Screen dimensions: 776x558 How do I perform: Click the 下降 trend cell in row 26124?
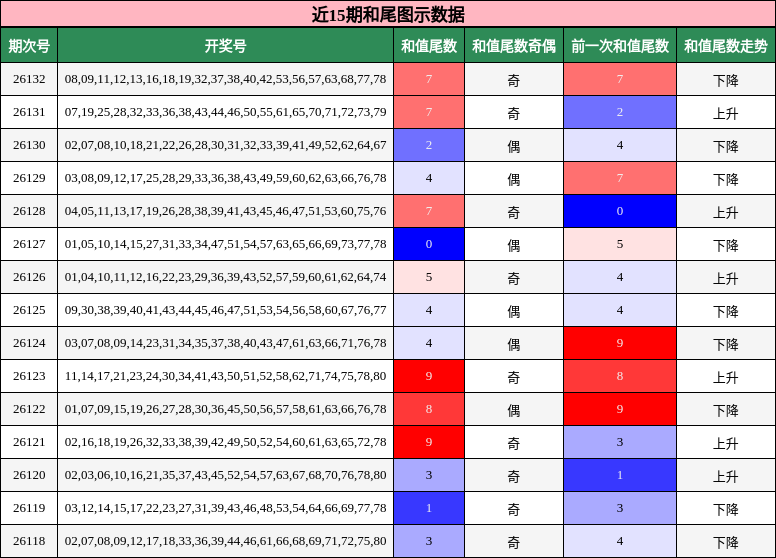click(726, 343)
